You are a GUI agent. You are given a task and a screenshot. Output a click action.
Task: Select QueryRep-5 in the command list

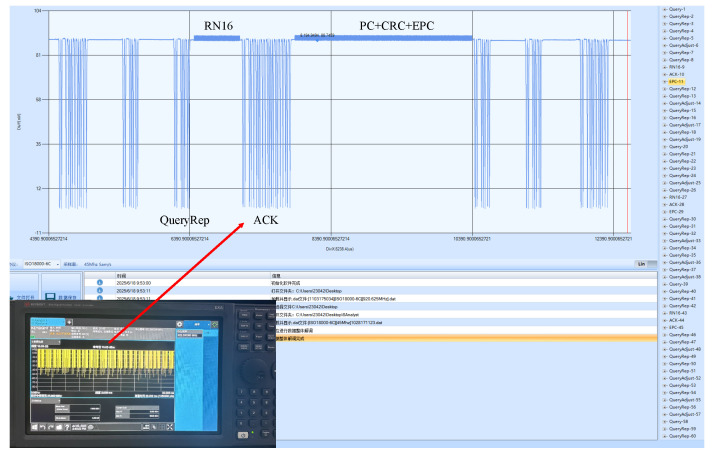point(681,38)
